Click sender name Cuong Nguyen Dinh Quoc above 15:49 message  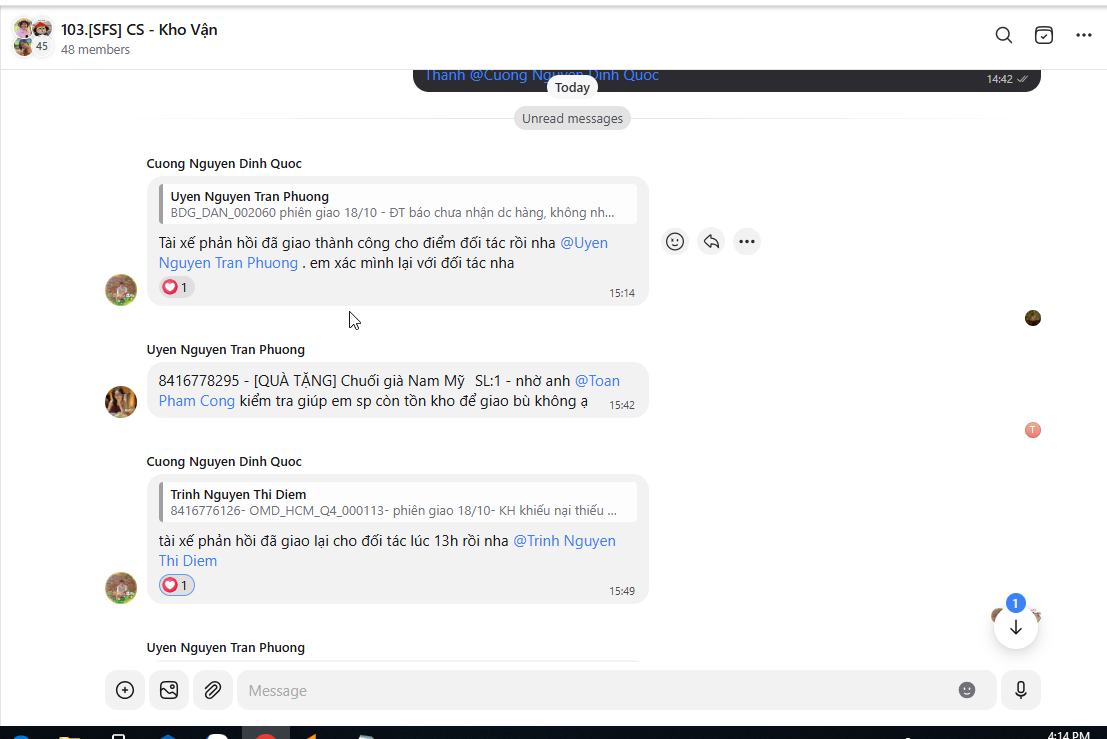coord(224,461)
